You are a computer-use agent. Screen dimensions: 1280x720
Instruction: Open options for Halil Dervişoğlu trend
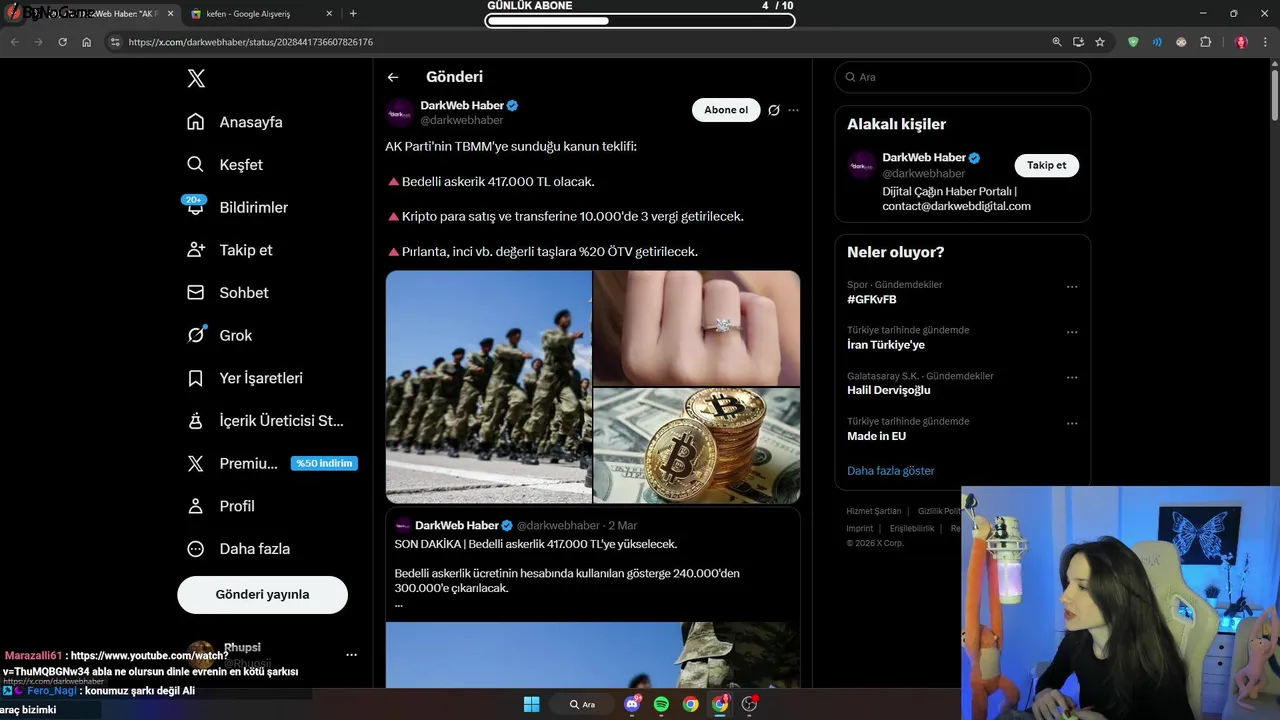coord(1072,378)
